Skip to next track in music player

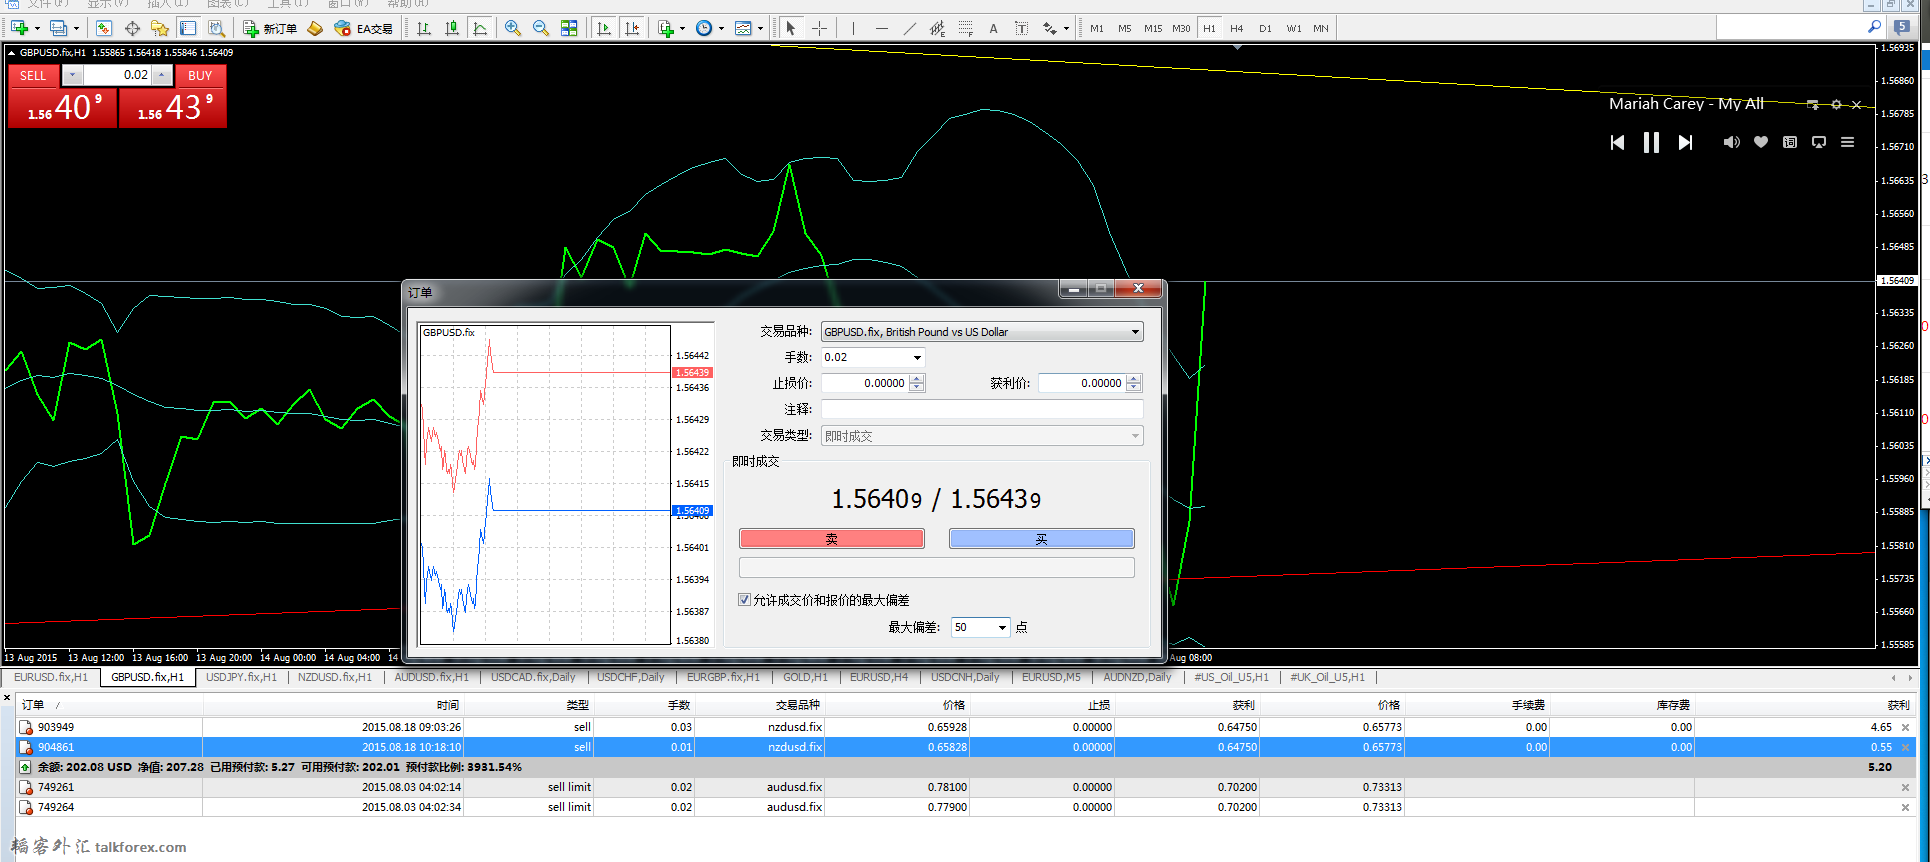point(1685,143)
